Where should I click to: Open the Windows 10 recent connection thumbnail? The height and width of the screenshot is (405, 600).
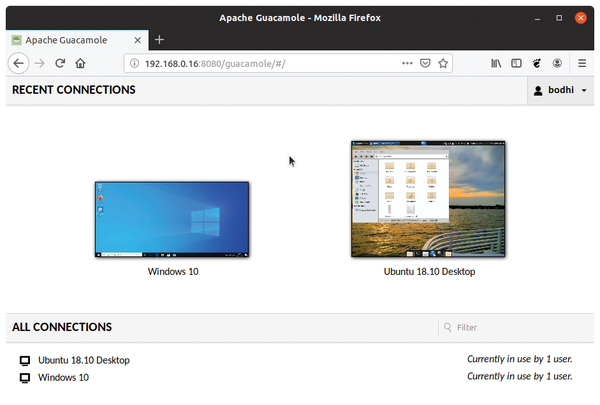172,220
